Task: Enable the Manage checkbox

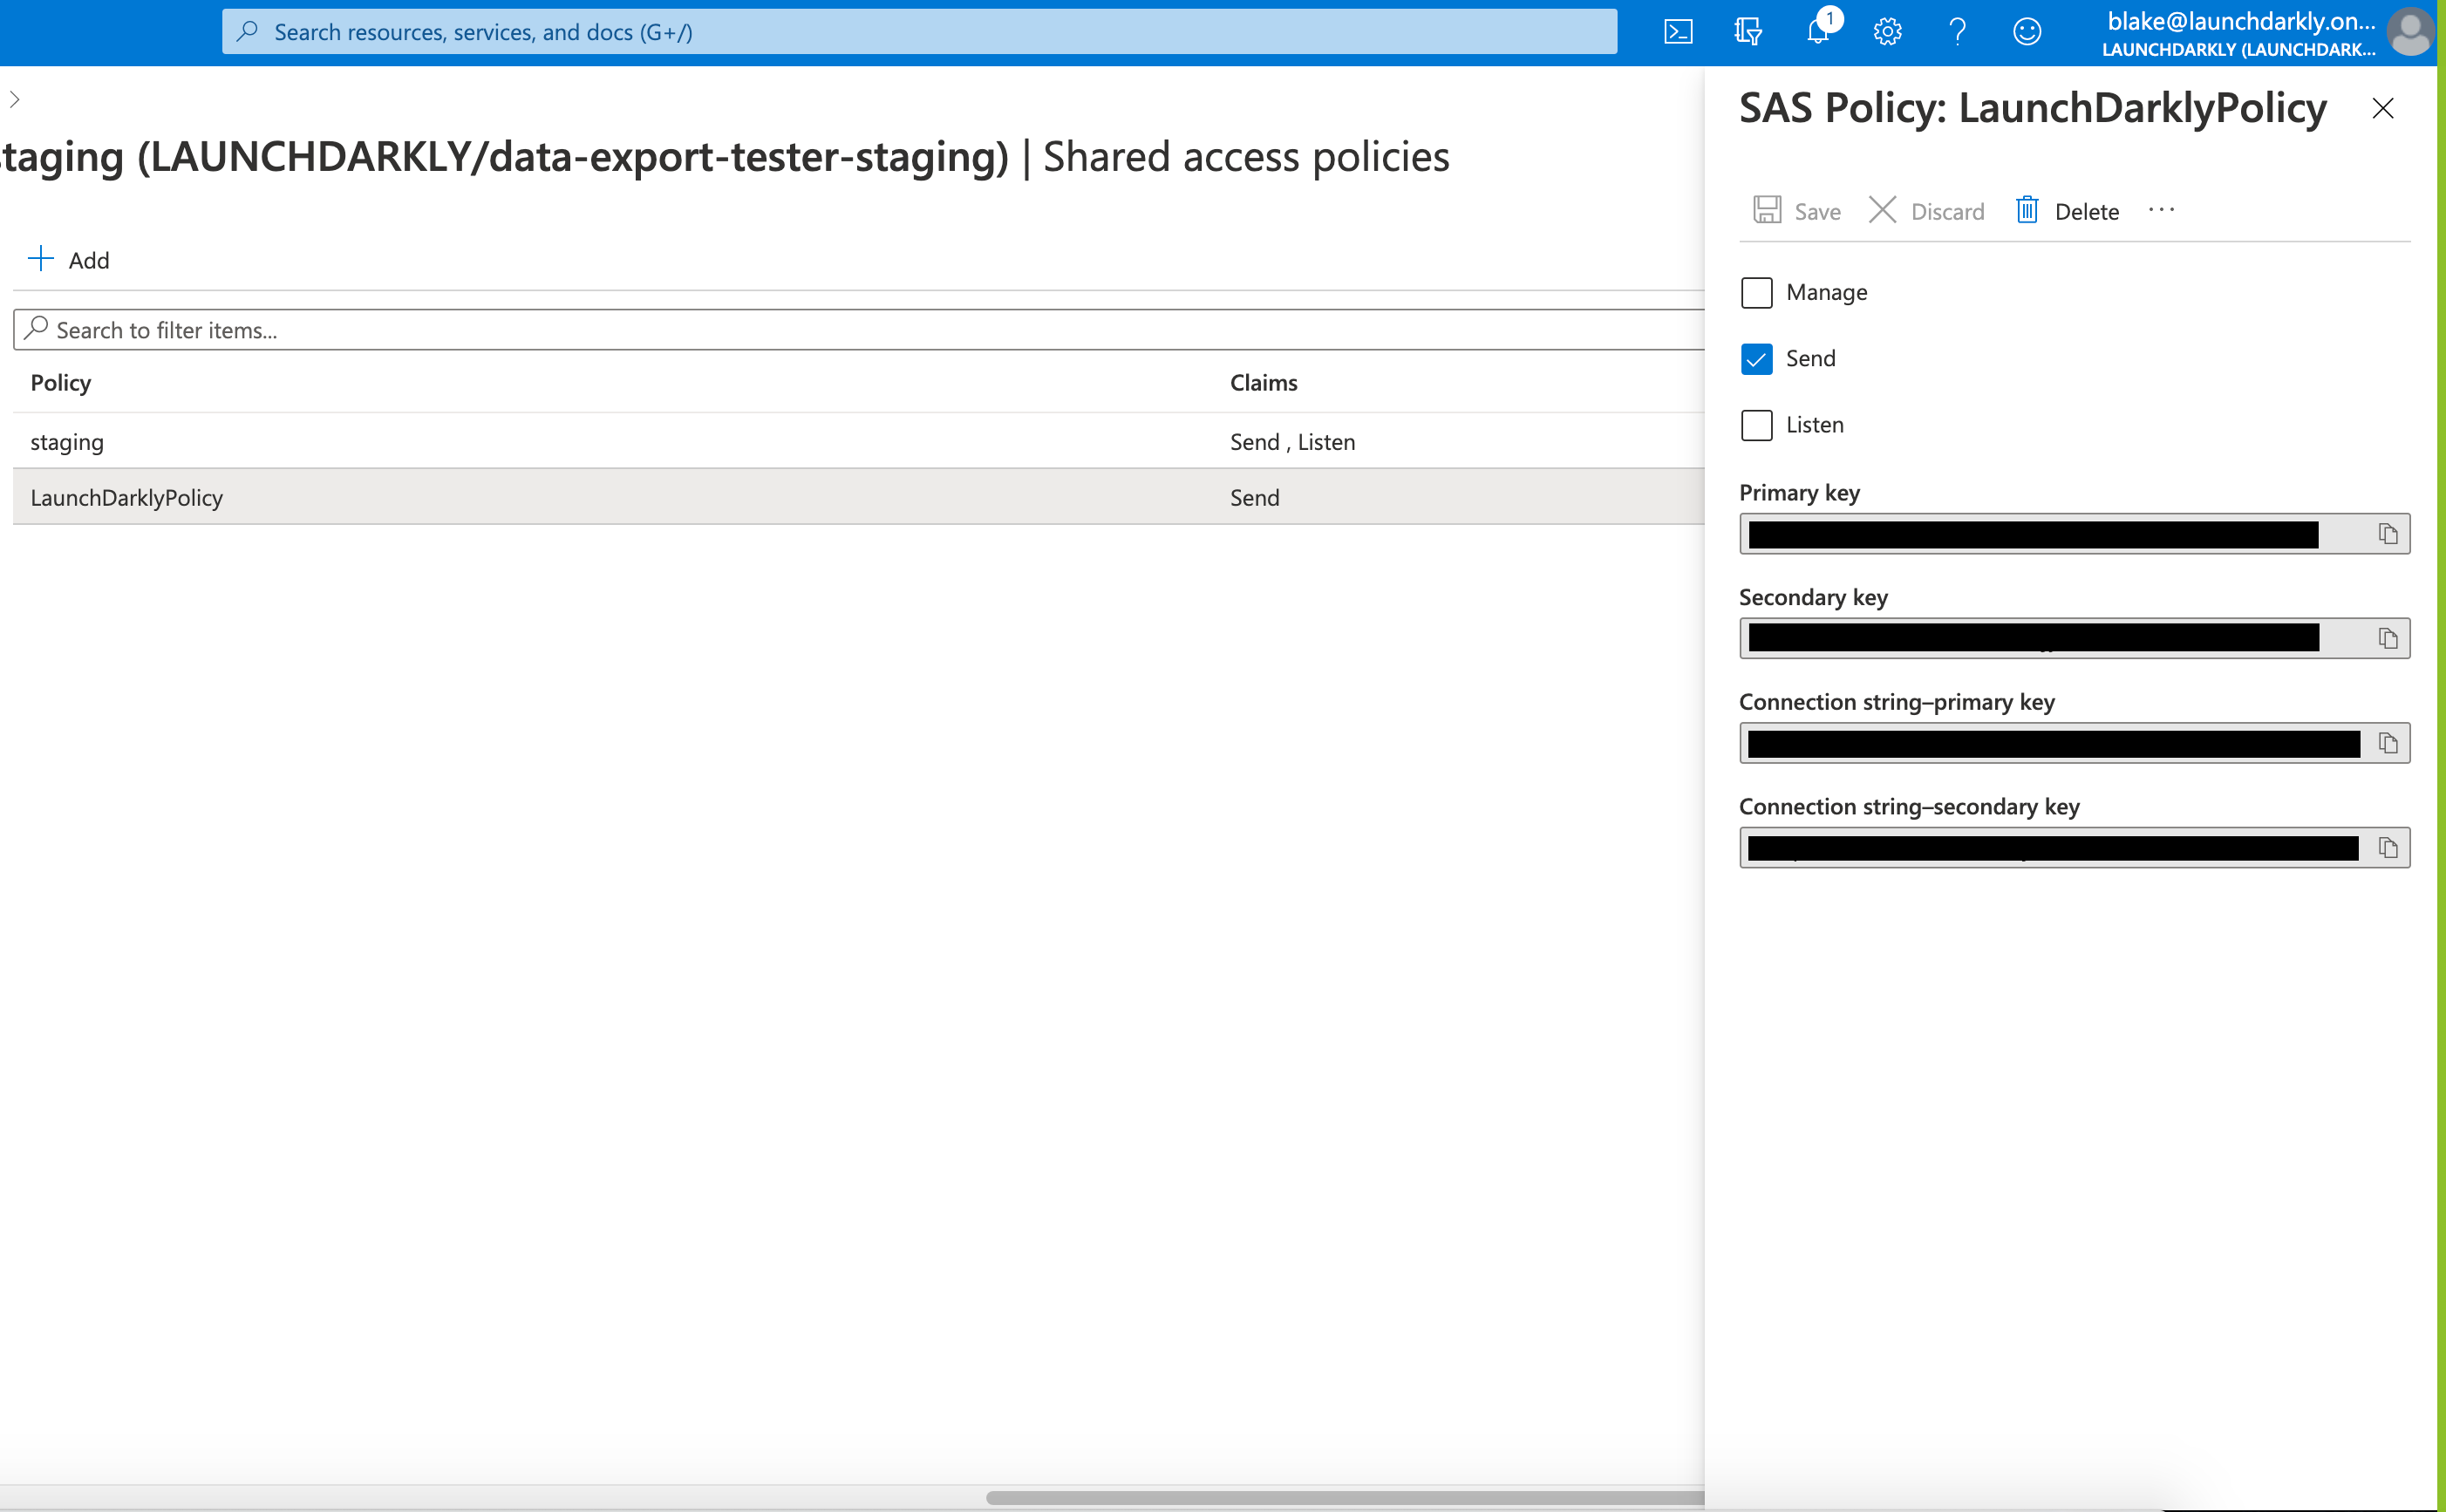Action: pyautogui.click(x=1756, y=292)
